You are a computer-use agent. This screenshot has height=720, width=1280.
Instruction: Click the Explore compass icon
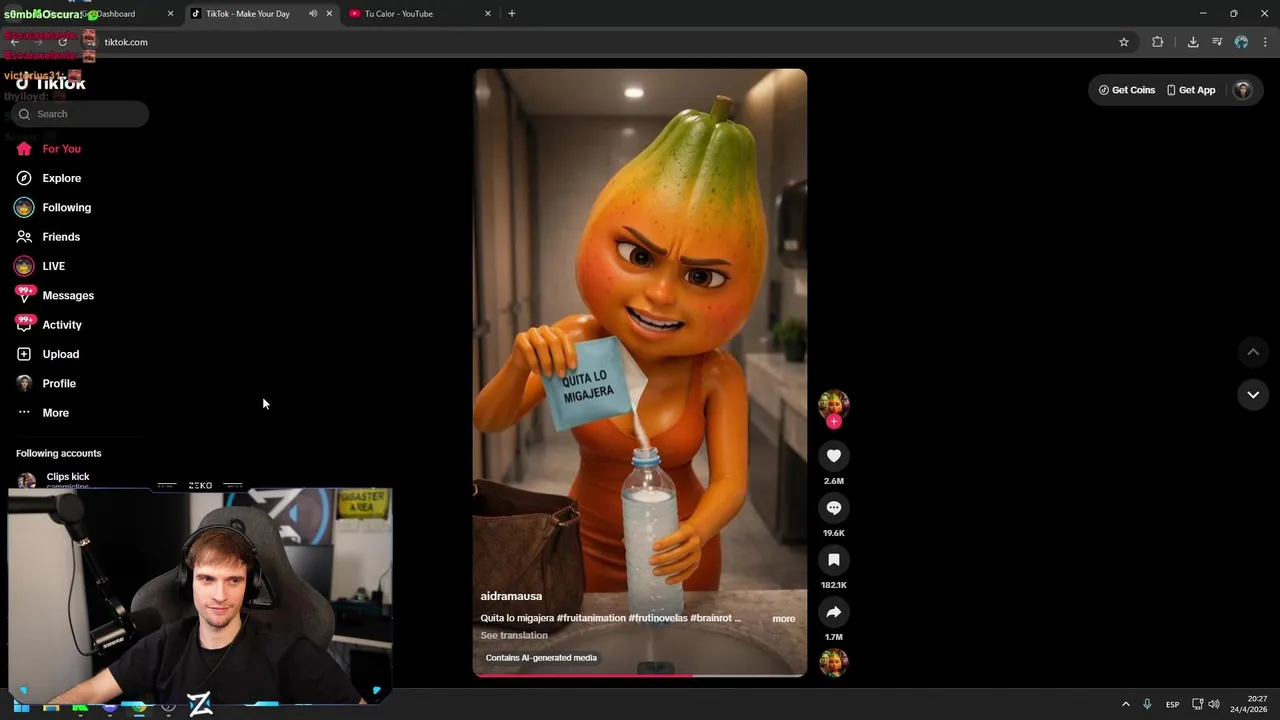24,178
